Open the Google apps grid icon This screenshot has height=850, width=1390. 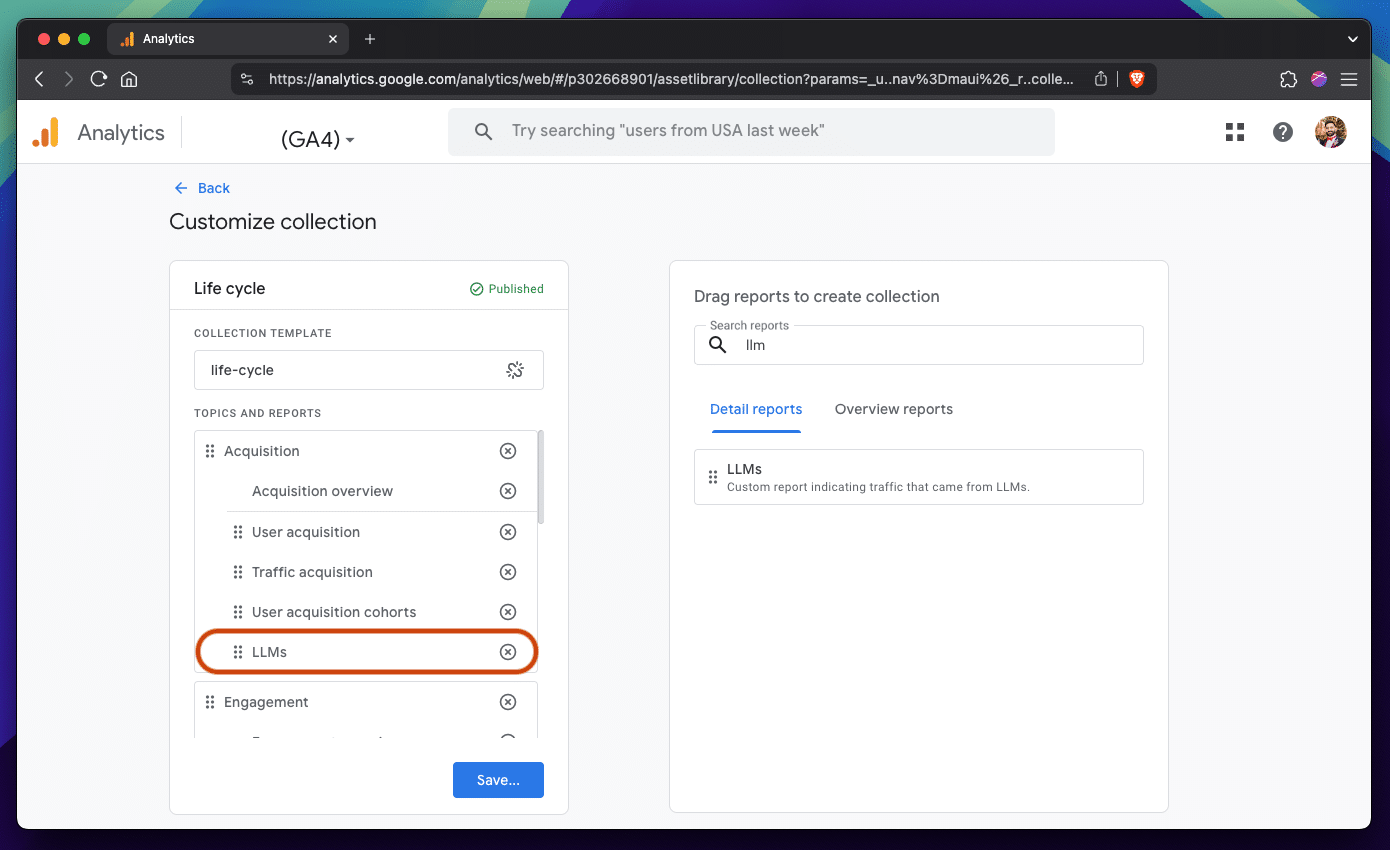1235,132
